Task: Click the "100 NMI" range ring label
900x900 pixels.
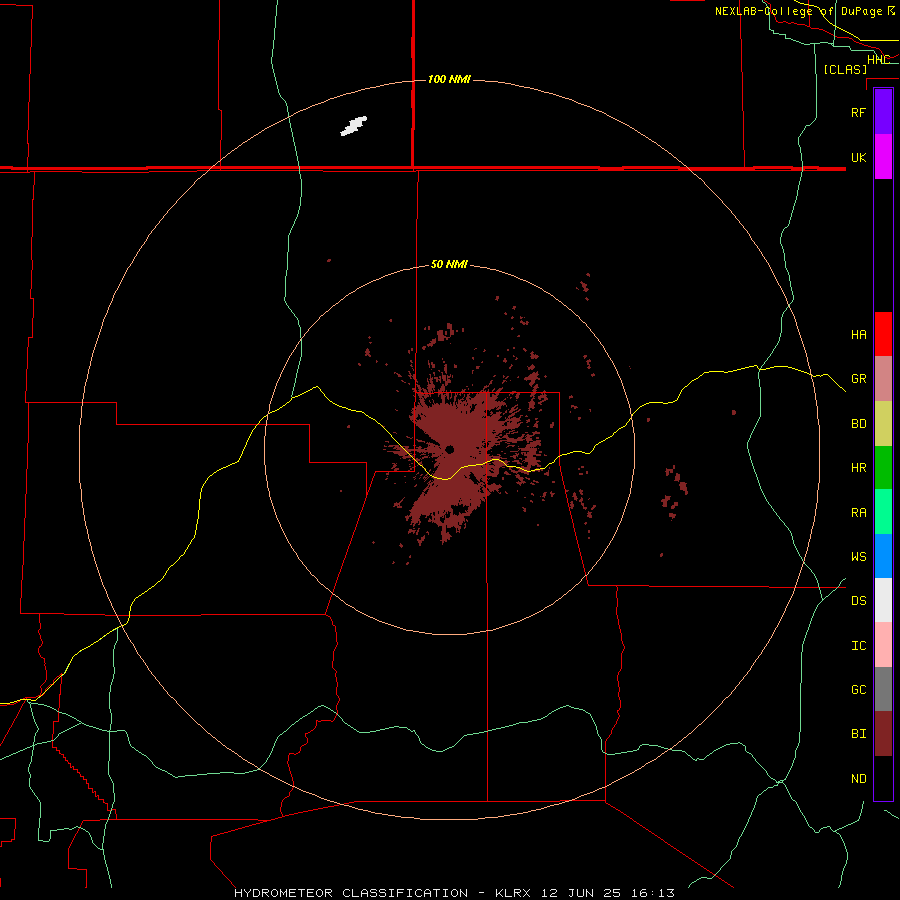Action: click(x=449, y=79)
